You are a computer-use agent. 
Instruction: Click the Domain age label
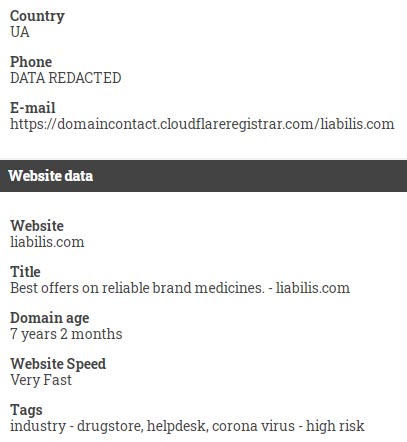(x=50, y=318)
